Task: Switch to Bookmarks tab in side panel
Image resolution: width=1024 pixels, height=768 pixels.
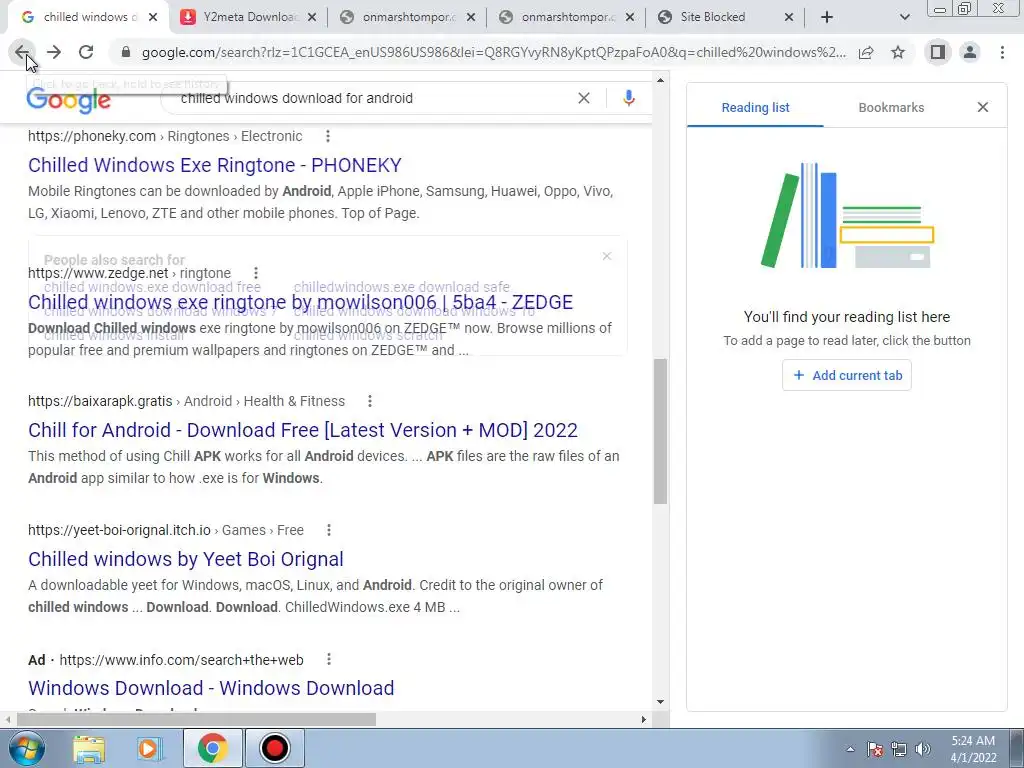Action: point(891,108)
